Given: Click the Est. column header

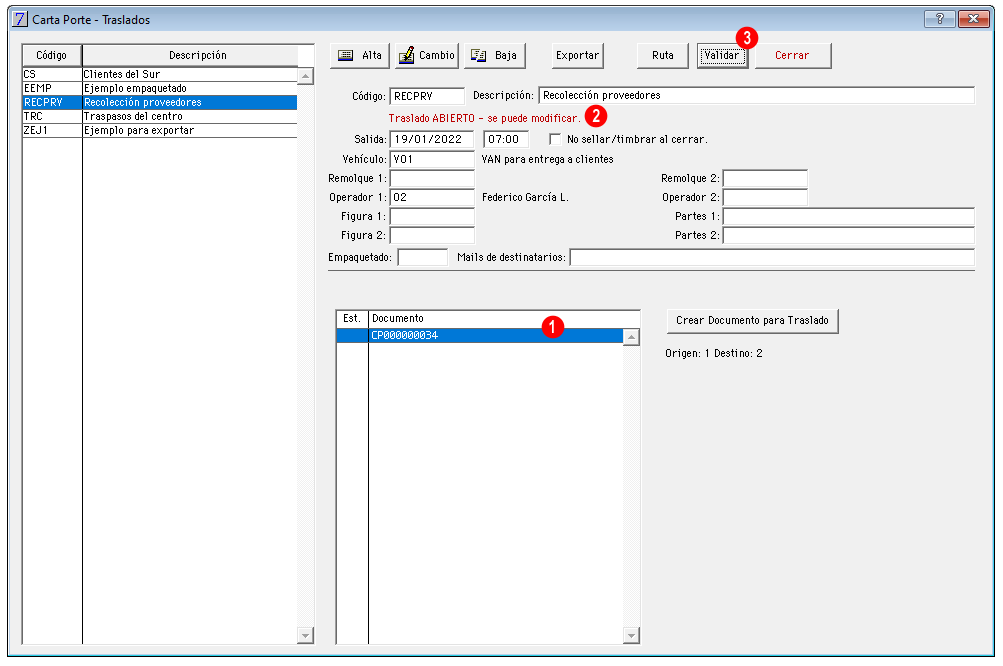Looking at the screenshot, I should click(352, 319).
